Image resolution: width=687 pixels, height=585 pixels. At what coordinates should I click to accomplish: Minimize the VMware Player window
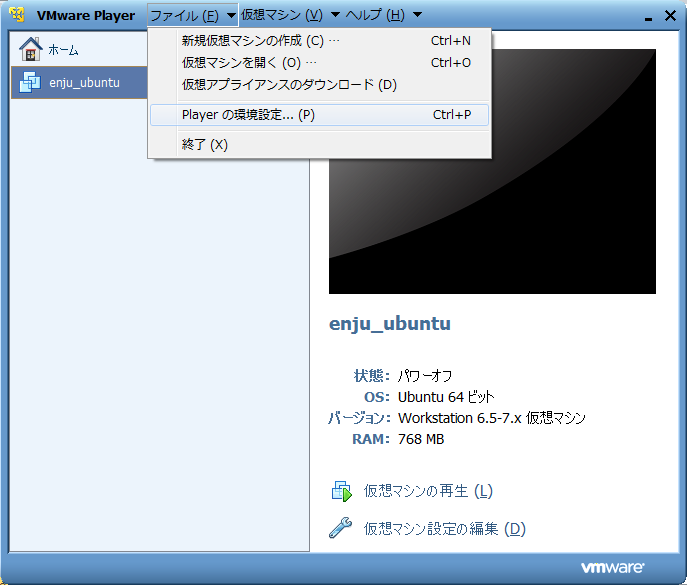coord(648,18)
